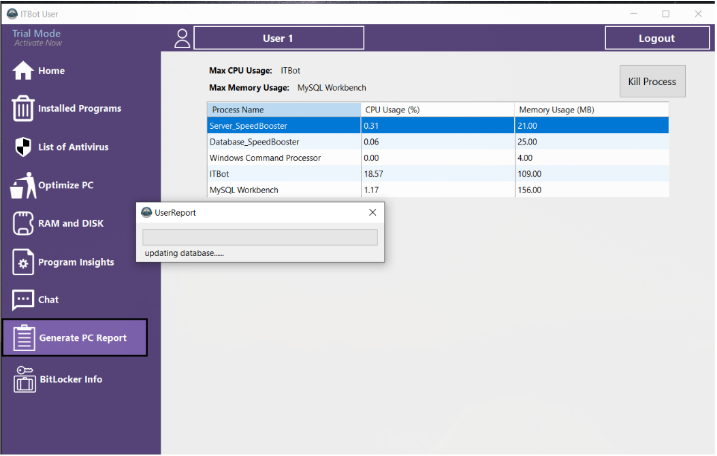Open the Program Insights gear document icon
The height and width of the screenshot is (456, 717).
click(x=23, y=262)
